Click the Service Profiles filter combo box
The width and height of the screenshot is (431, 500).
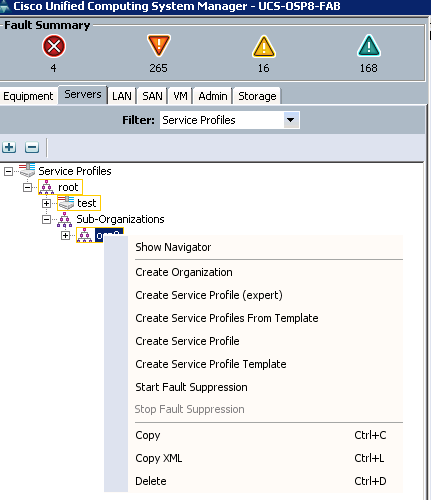pos(230,120)
